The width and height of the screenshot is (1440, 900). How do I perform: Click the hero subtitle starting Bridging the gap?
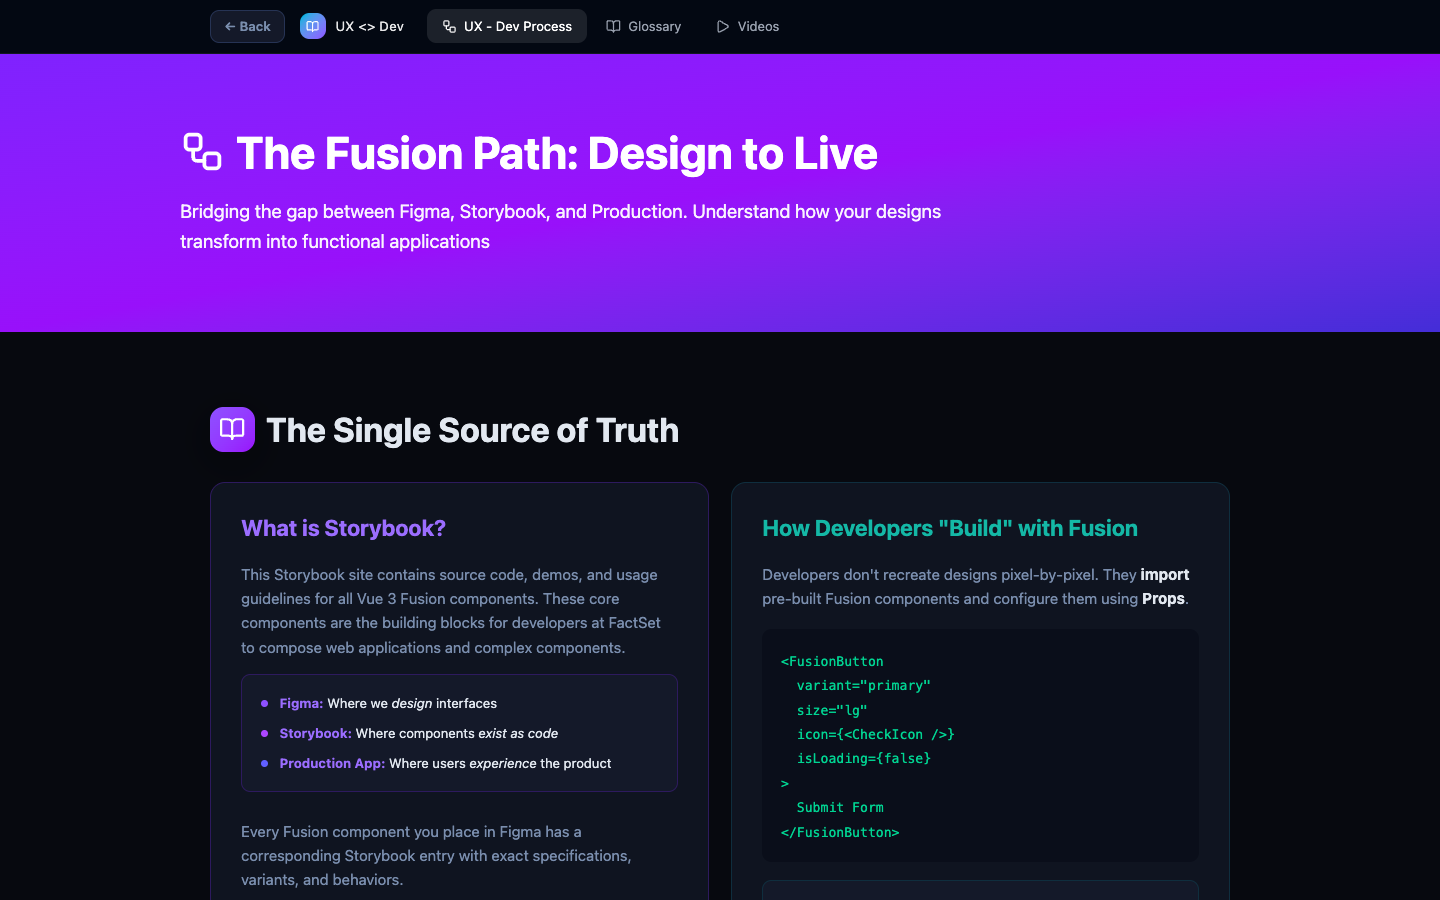[x=560, y=226]
